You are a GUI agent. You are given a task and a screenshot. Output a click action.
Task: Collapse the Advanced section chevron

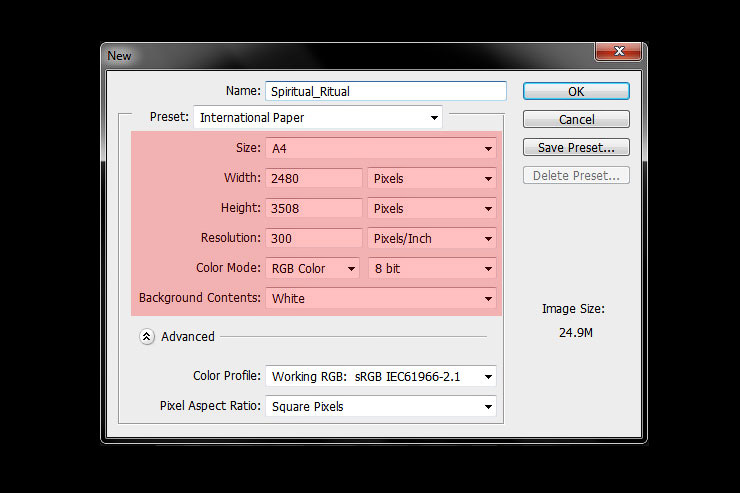[x=147, y=337]
